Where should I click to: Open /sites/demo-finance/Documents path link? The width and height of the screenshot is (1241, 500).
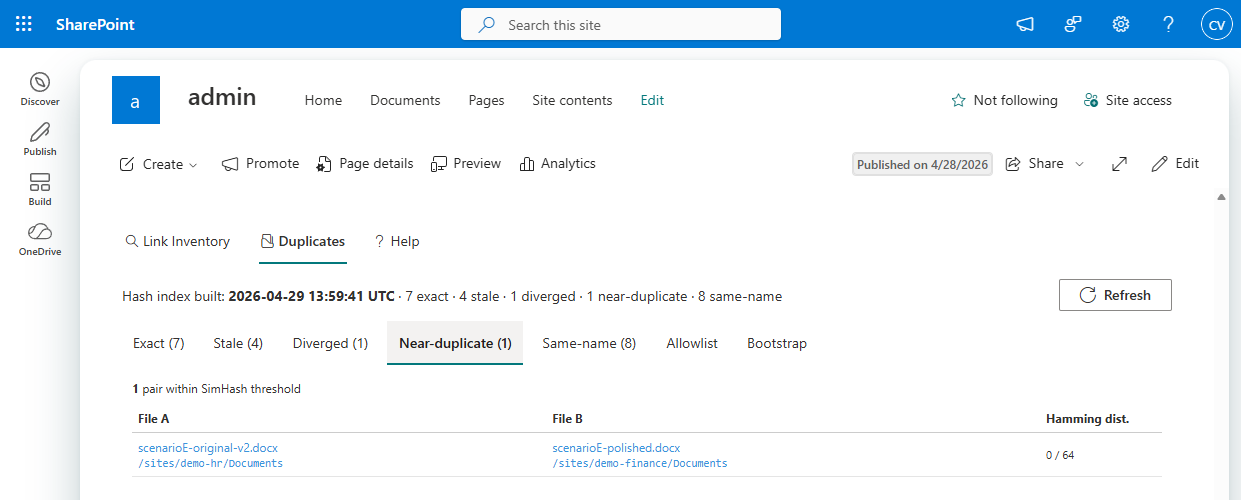(640, 463)
